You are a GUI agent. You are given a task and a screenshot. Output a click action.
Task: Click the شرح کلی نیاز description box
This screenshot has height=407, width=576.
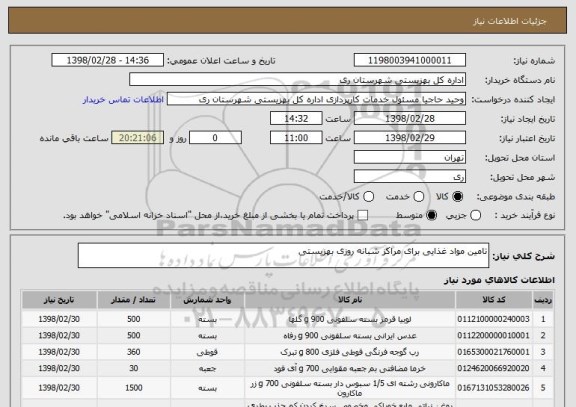pyautogui.click(x=283, y=255)
